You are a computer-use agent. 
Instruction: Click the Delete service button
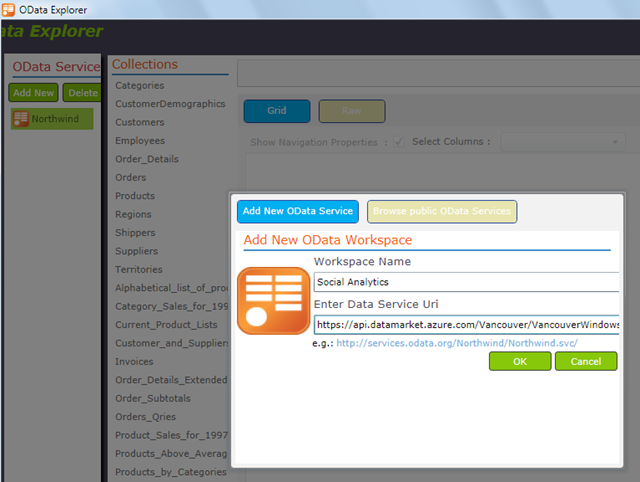(82, 93)
